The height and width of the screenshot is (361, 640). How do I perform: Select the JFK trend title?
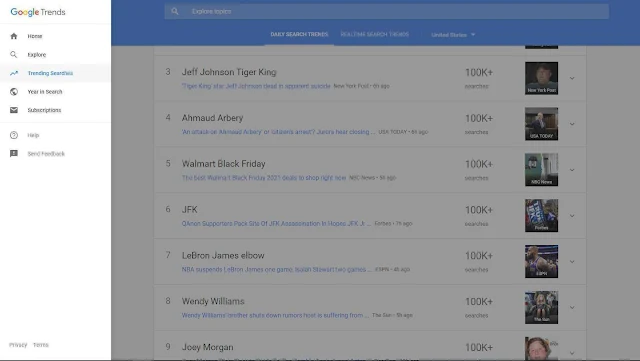(189, 209)
